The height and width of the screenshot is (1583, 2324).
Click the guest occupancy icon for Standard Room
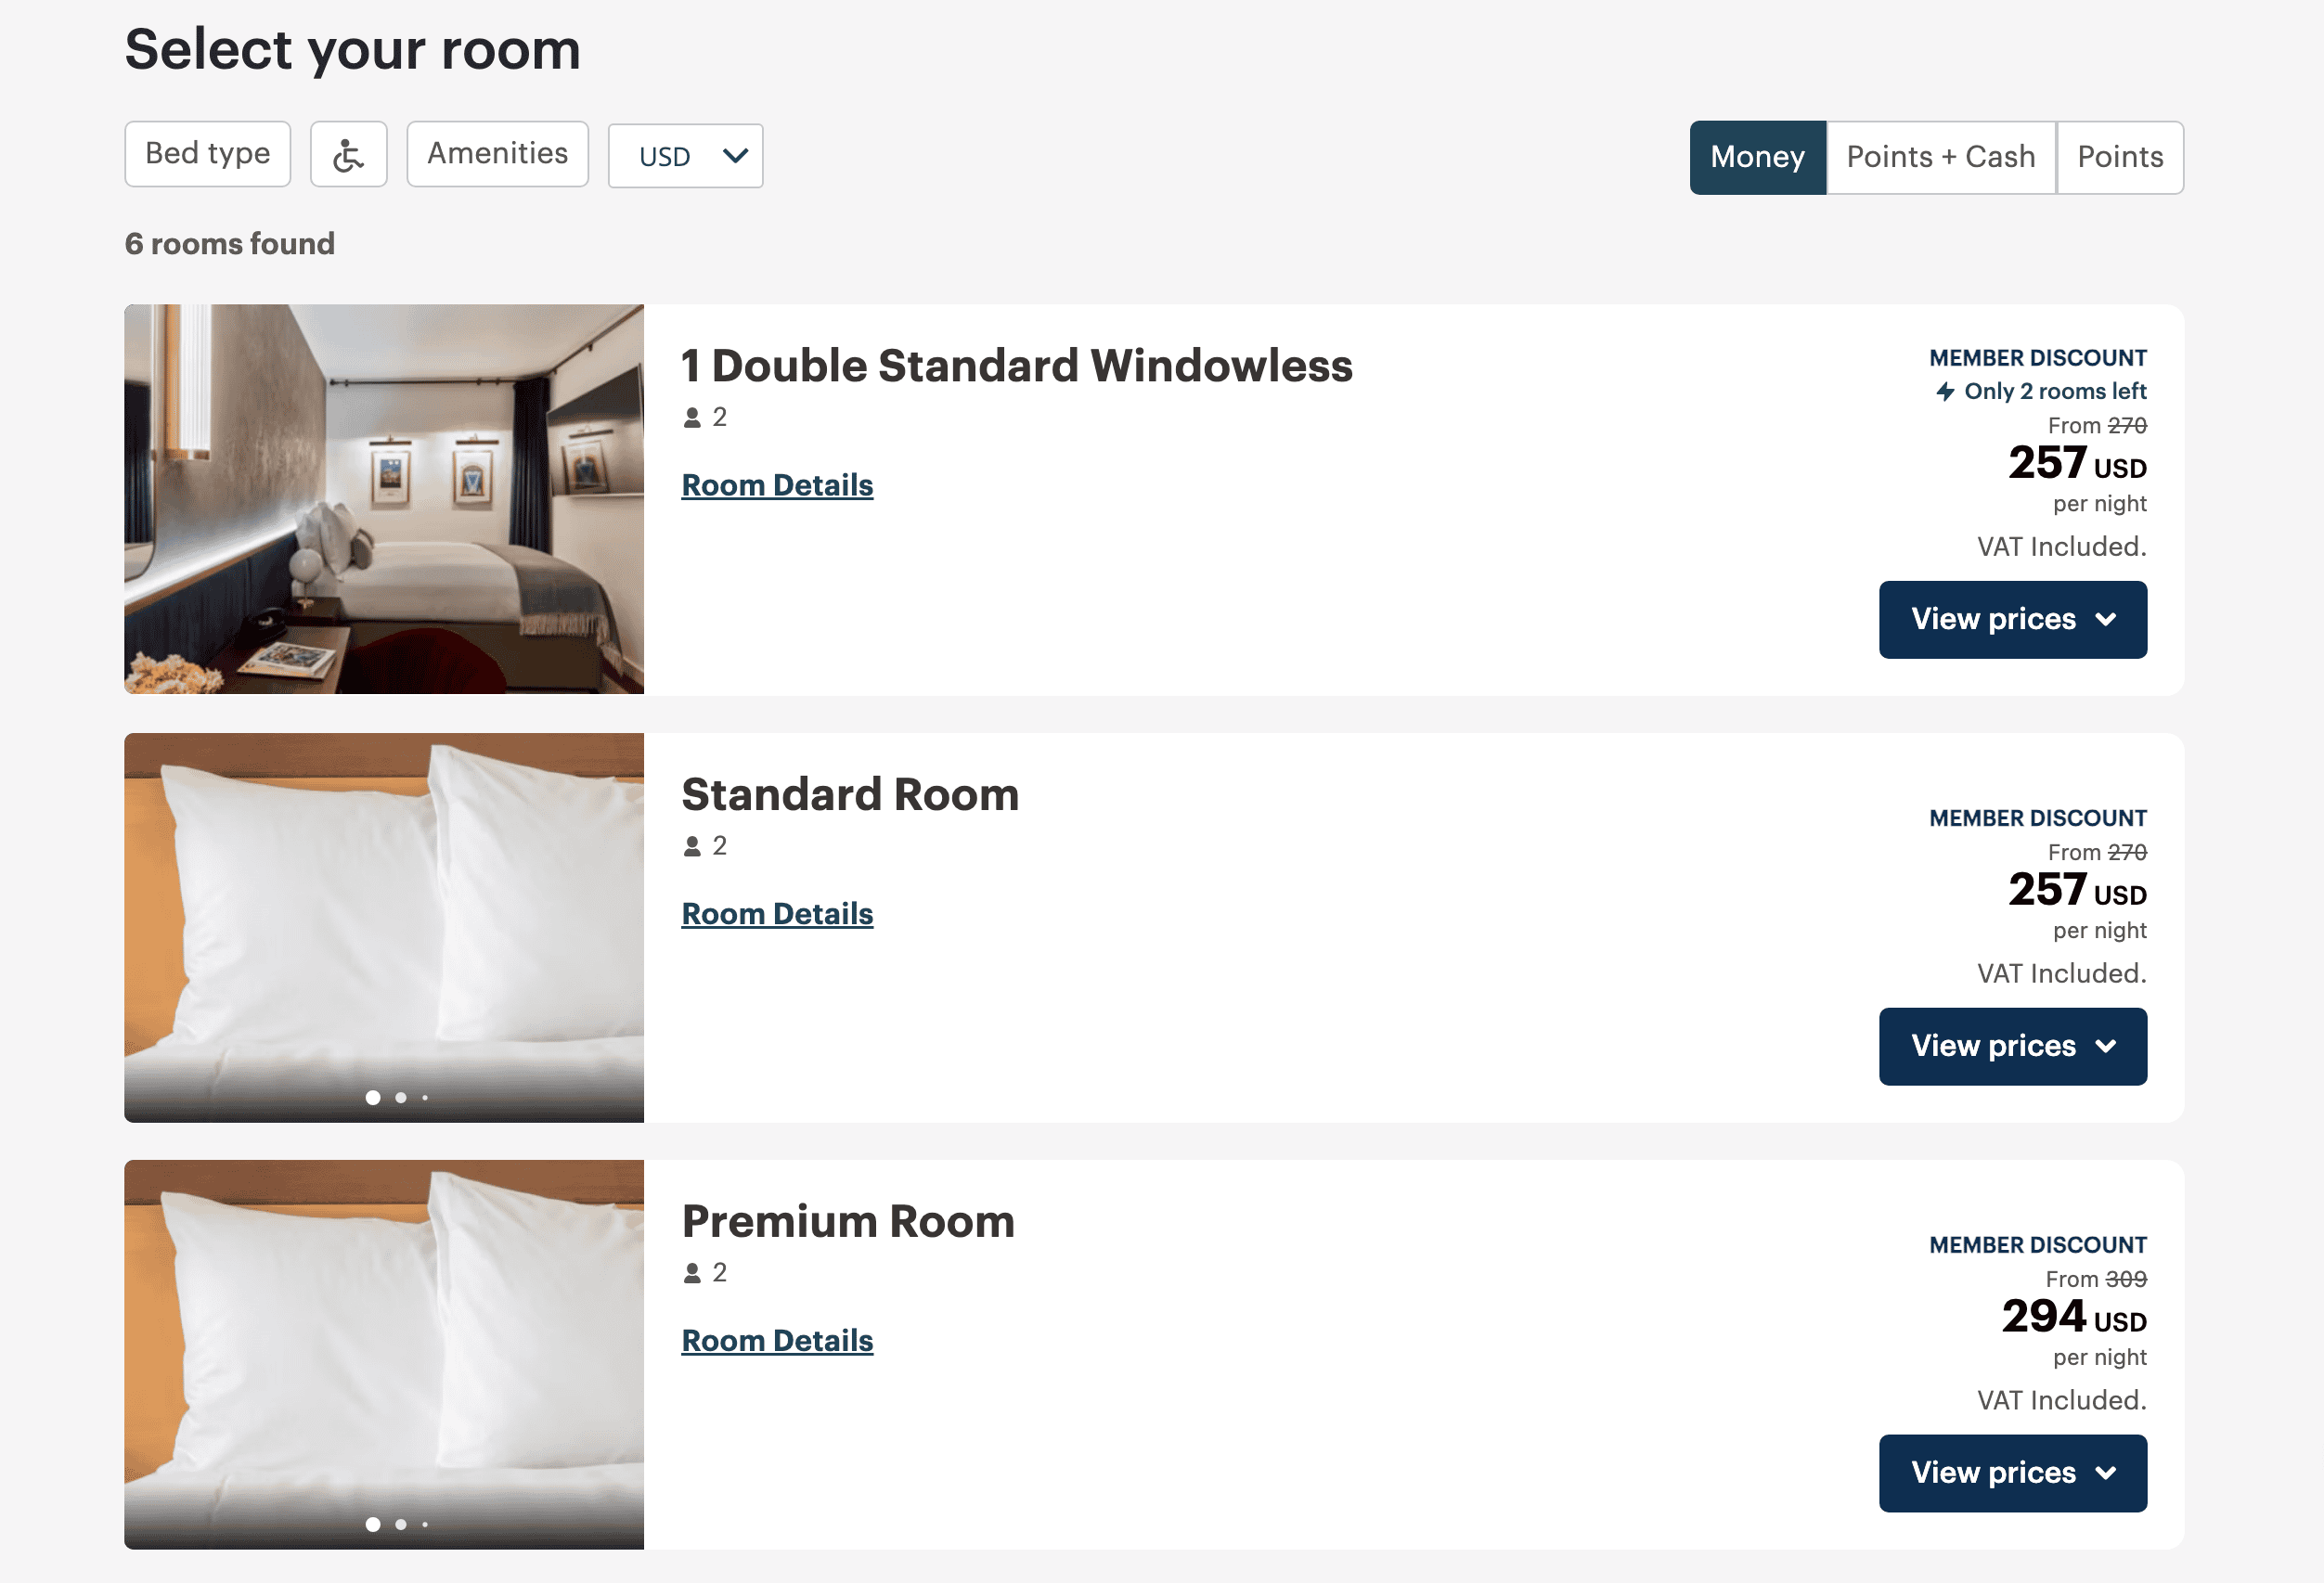(x=692, y=847)
